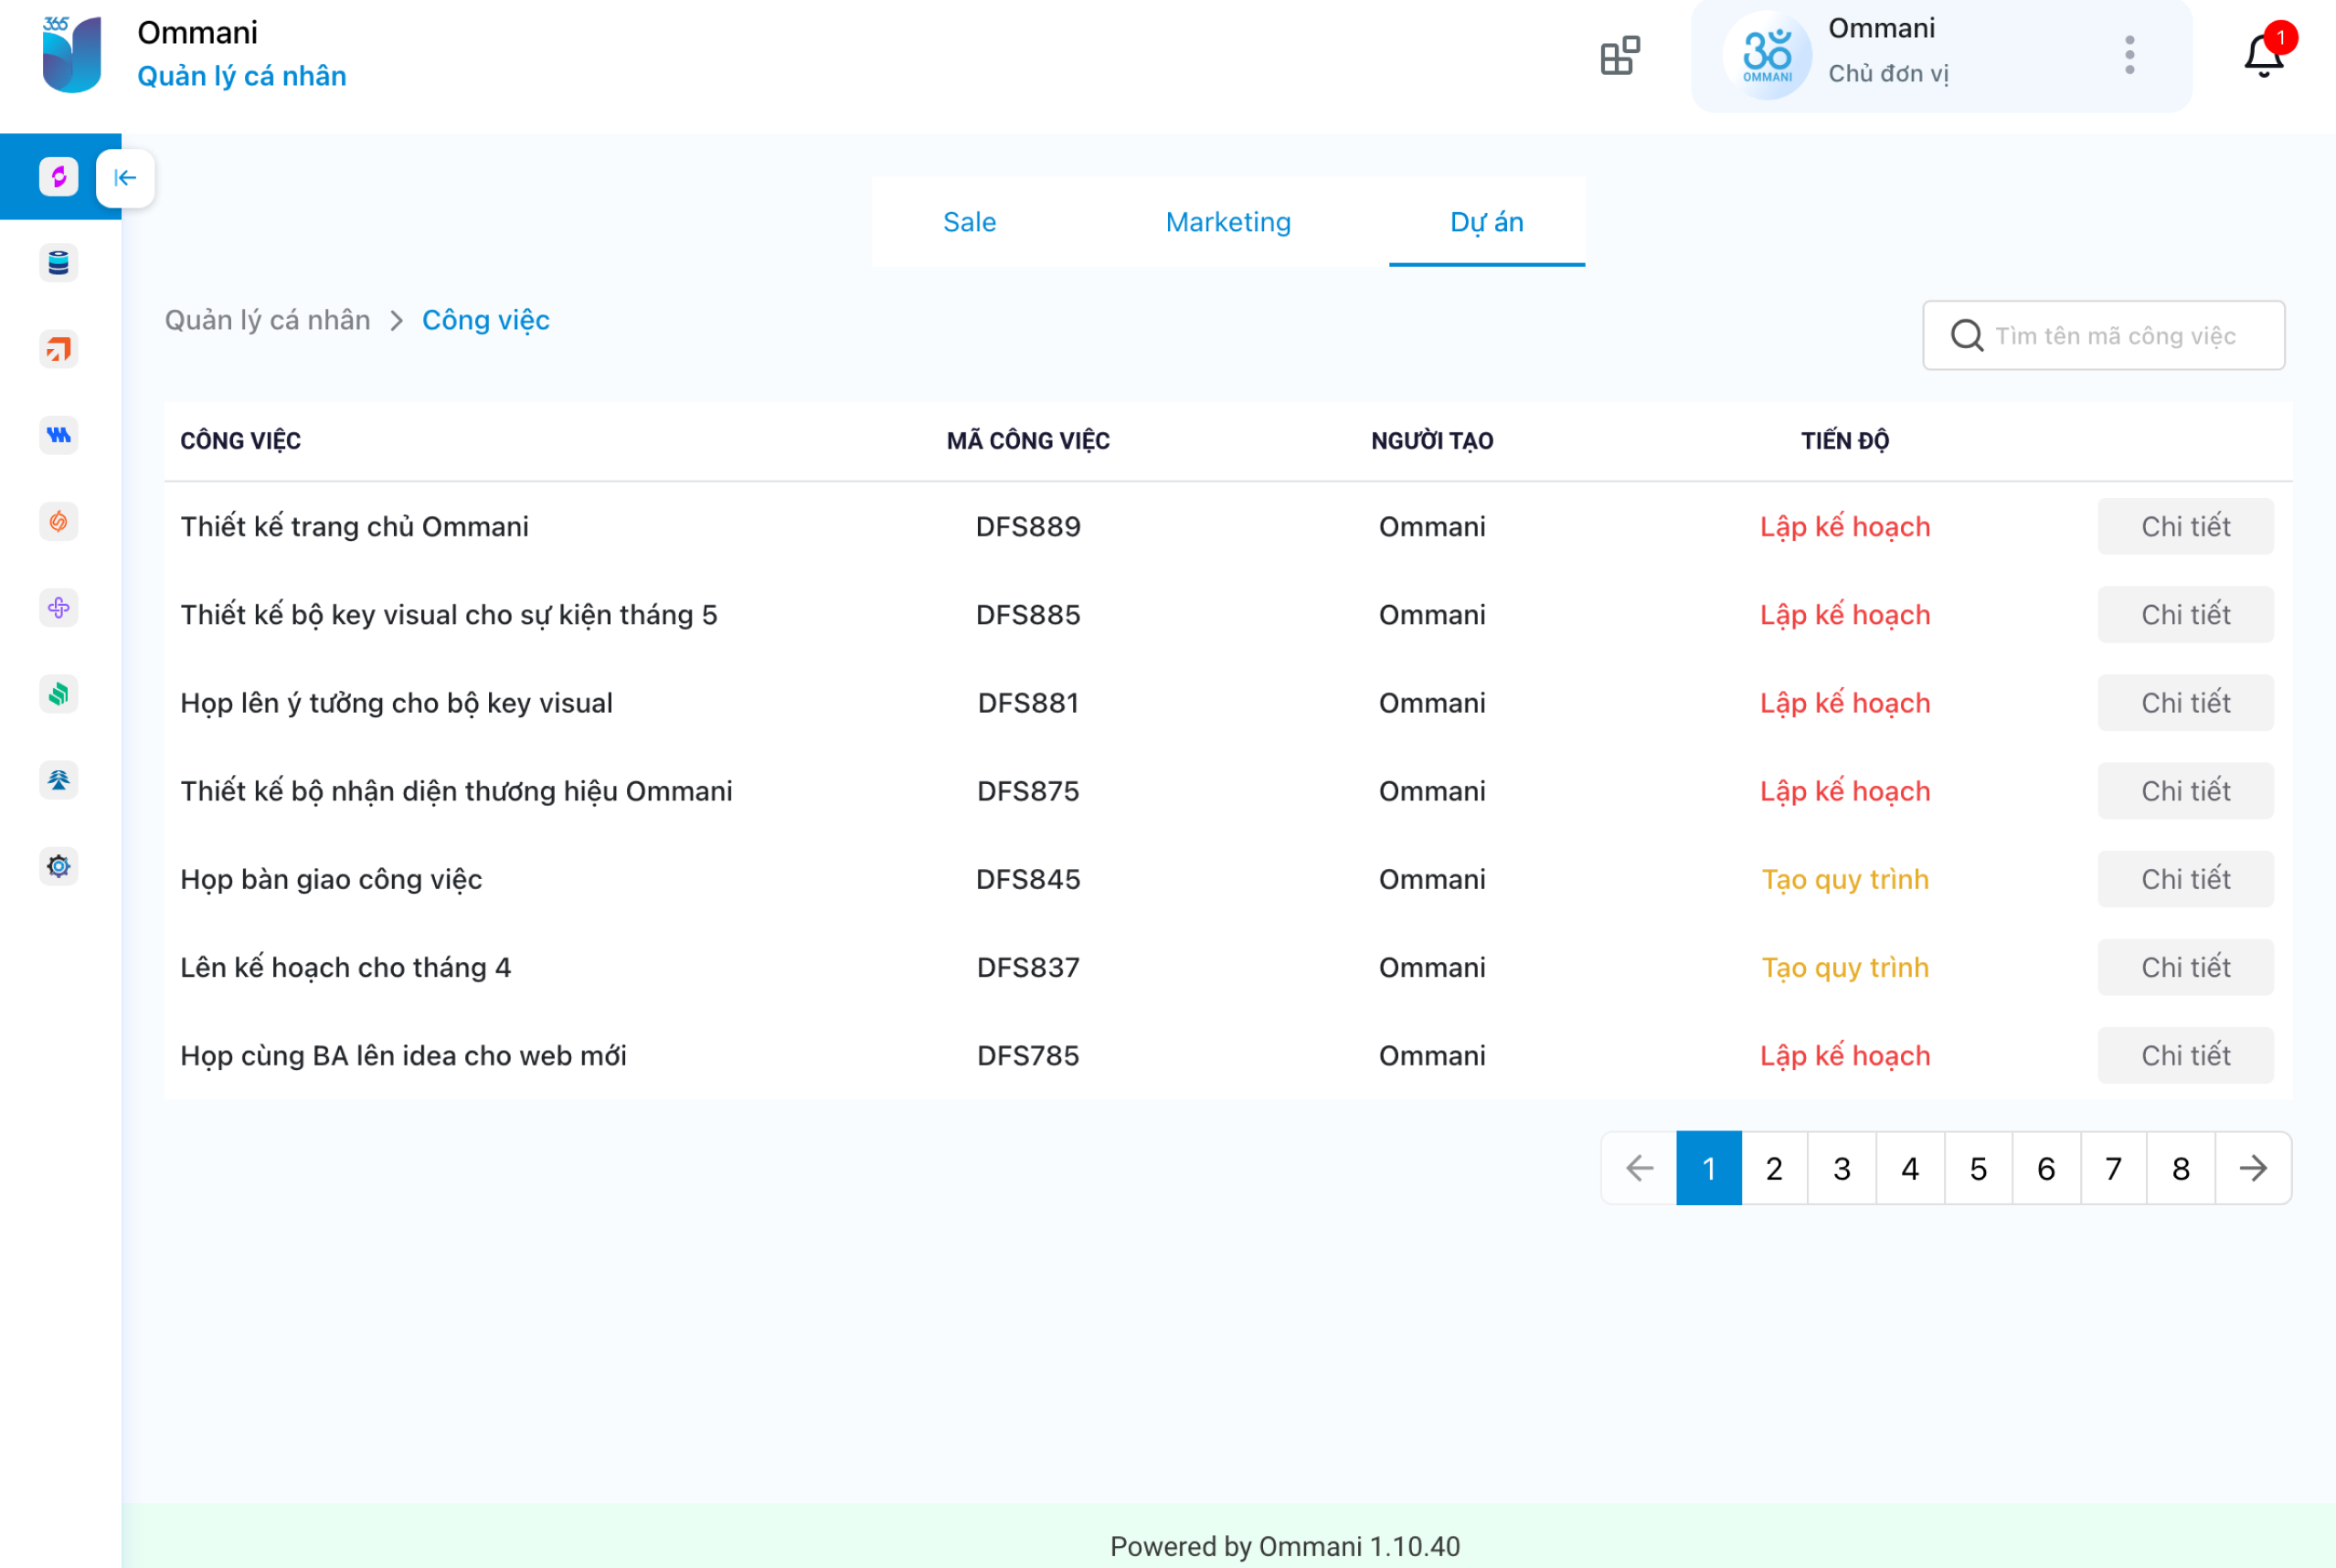This screenshot has height=1568, width=2336.
Task: Open the apps grid icon in header
Action: 1620,56
